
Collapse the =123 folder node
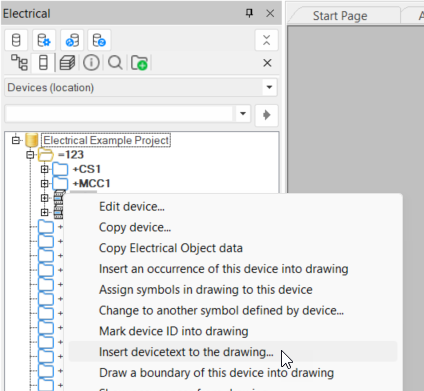(x=30, y=155)
